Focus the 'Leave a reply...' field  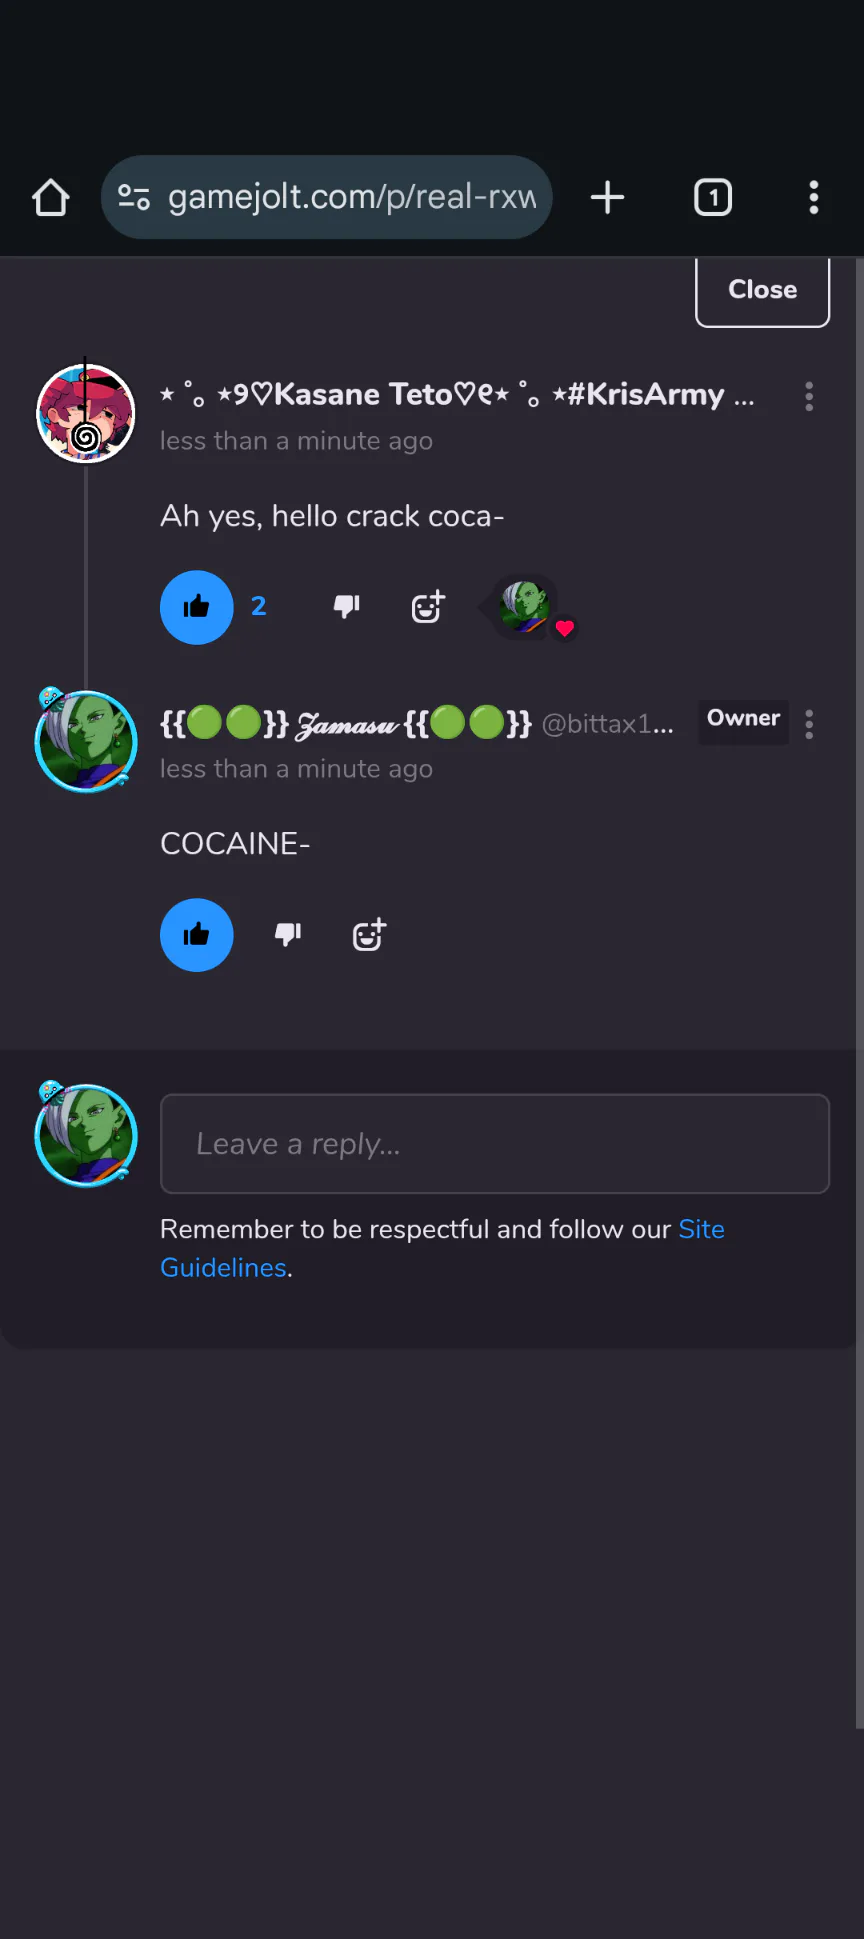point(495,1144)
